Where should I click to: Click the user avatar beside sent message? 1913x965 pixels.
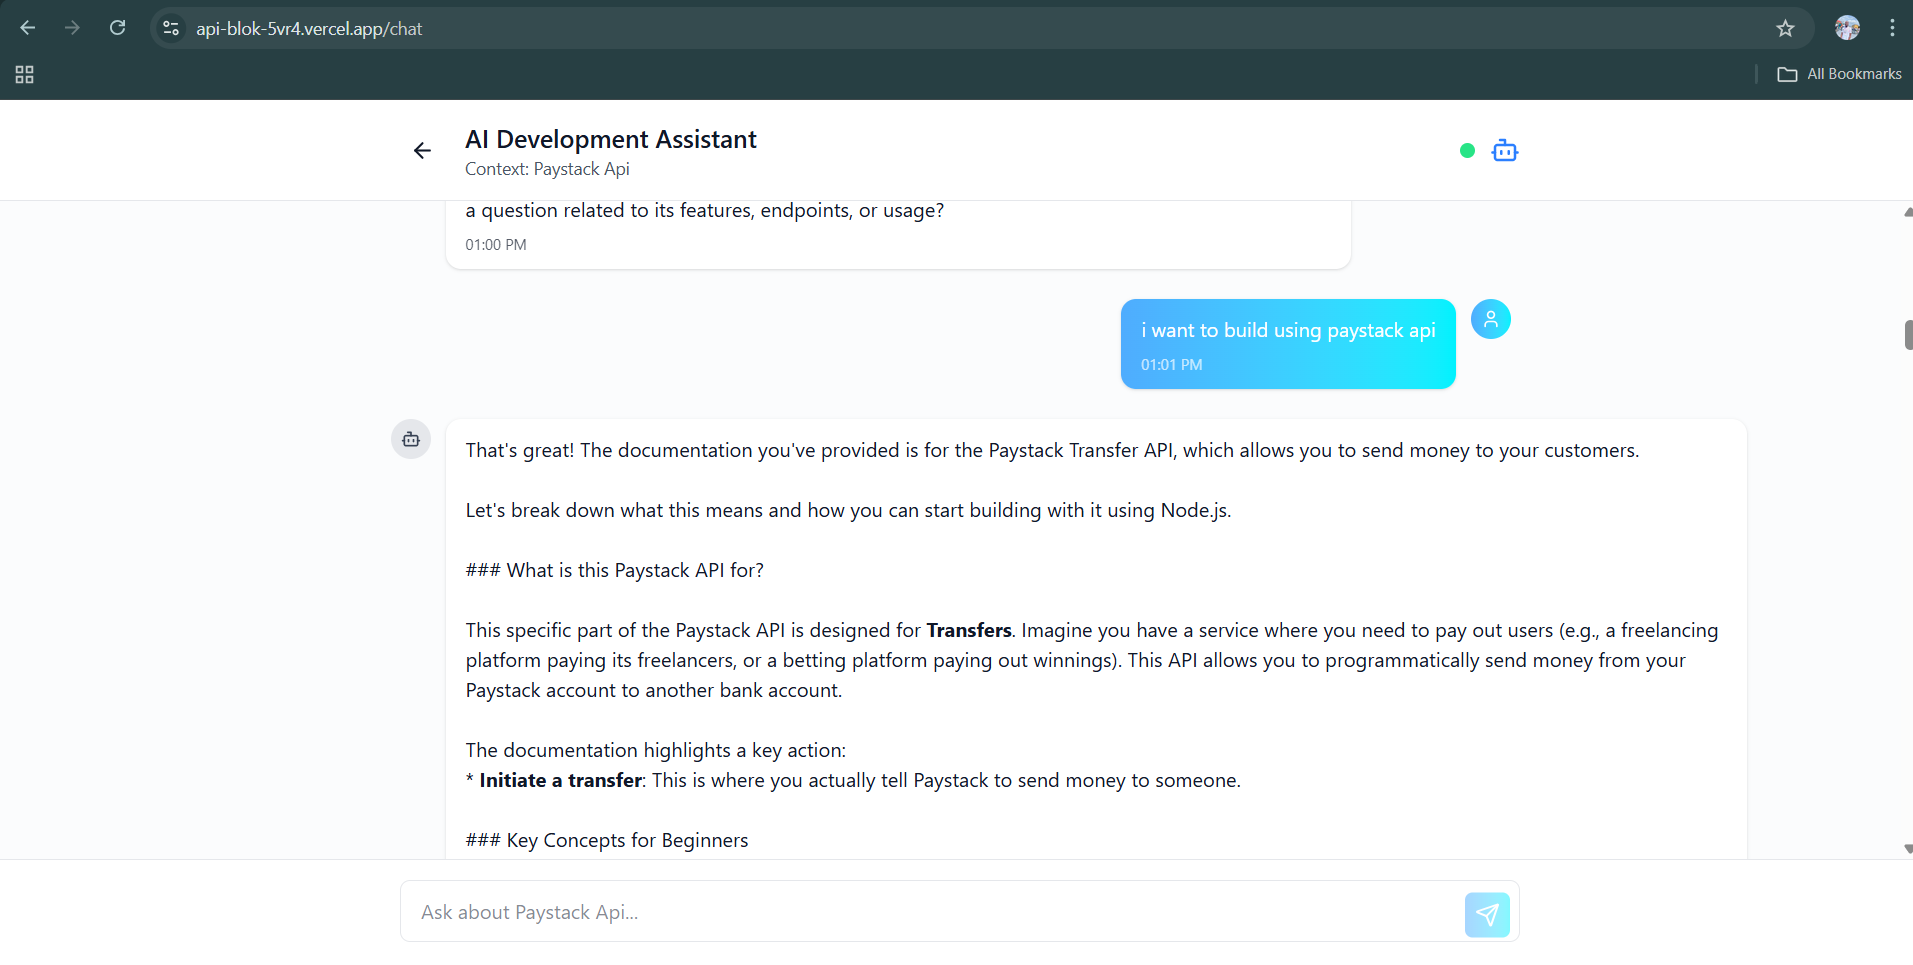tap(1490, 319)
